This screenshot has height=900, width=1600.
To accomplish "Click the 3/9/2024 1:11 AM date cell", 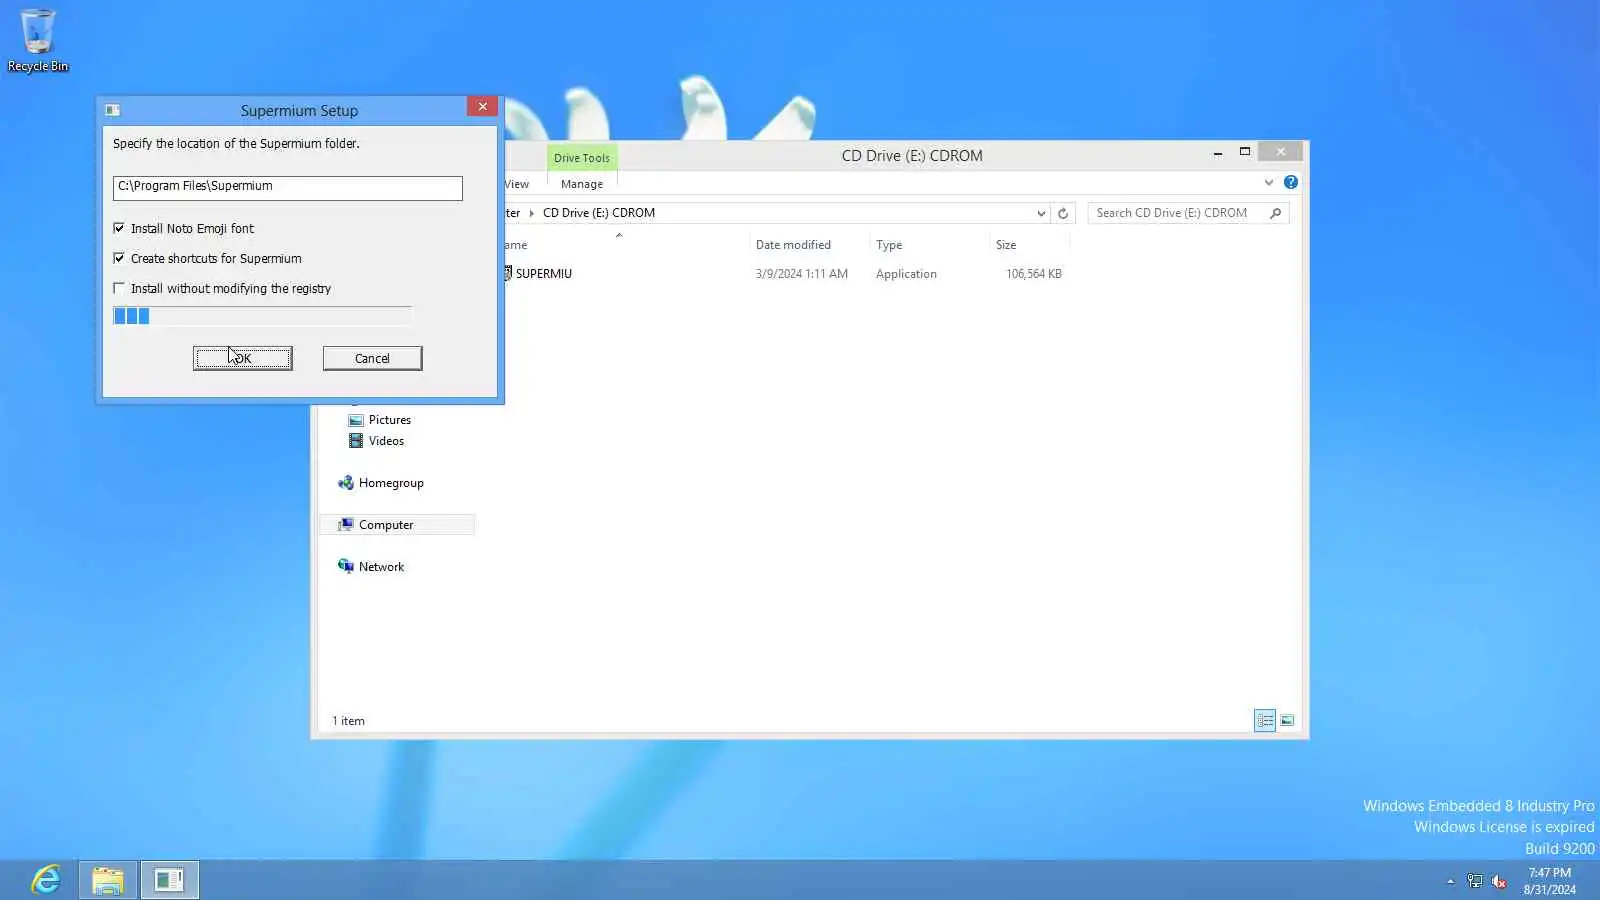I will click(802, 274).
